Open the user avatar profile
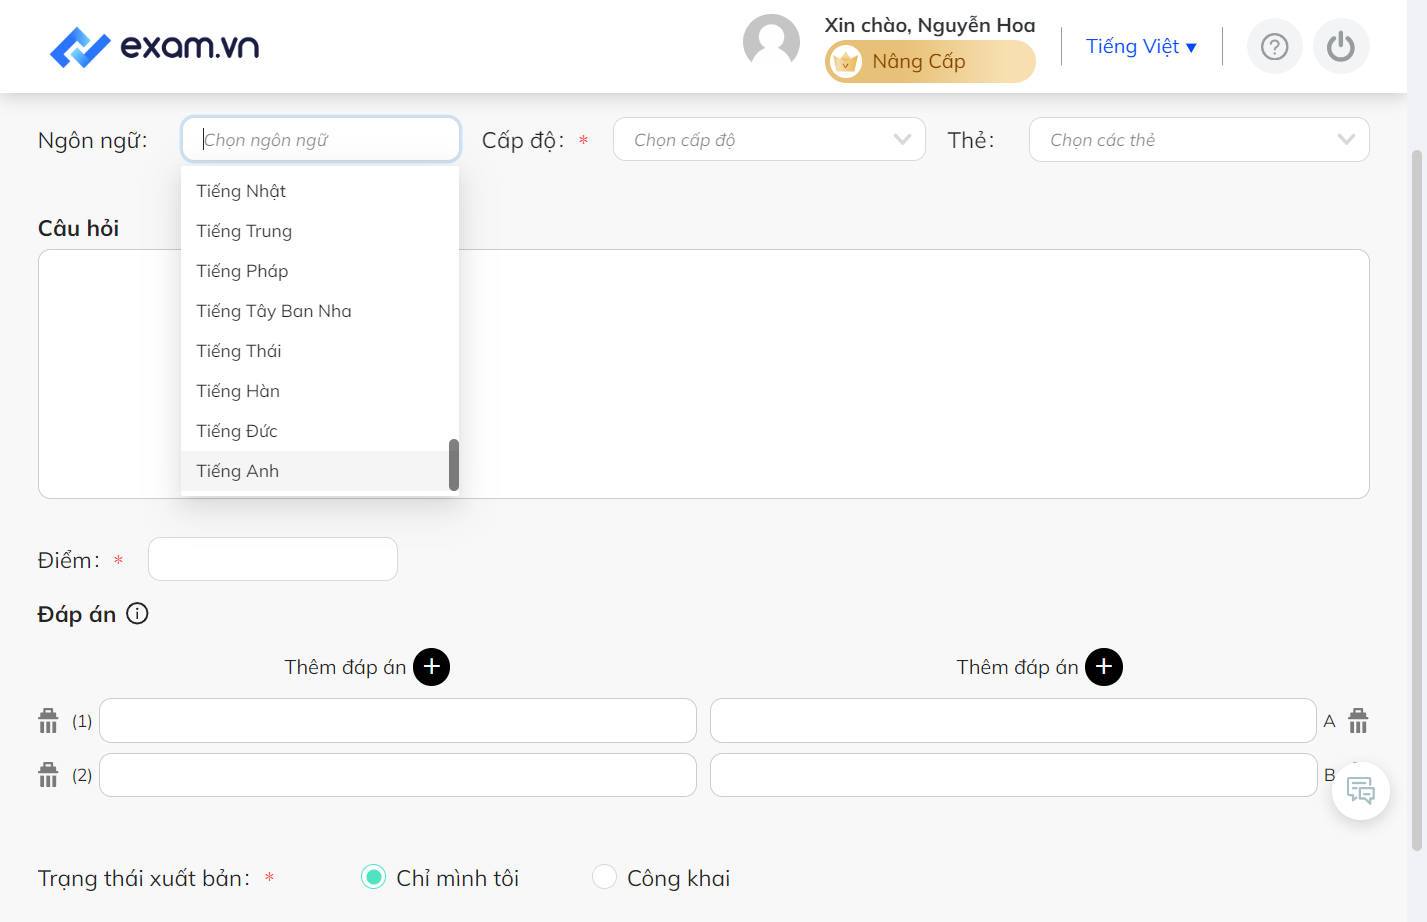 [771, 43]
